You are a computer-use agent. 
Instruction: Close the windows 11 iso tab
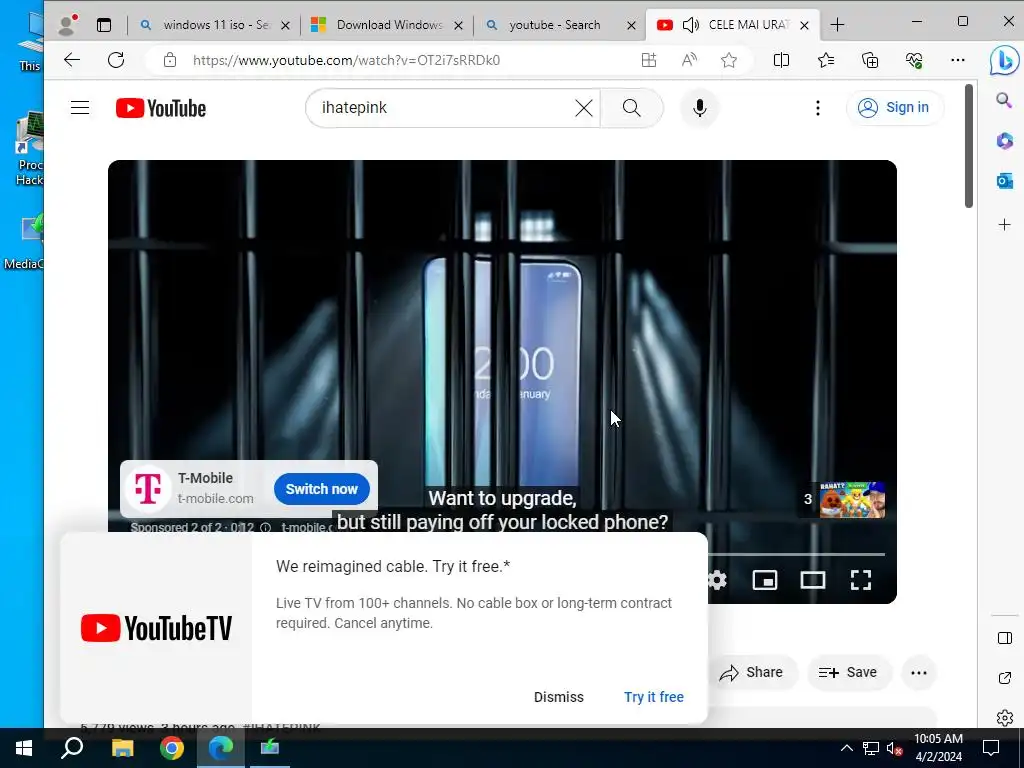click(x=285, y=25)
